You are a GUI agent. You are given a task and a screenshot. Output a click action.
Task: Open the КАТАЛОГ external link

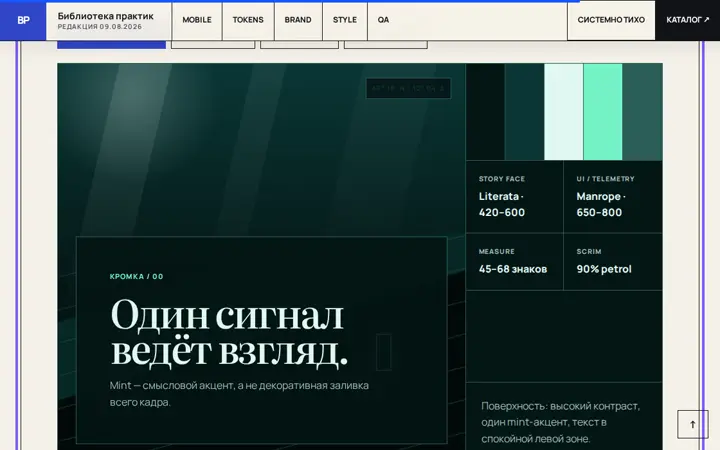point(687,20)
